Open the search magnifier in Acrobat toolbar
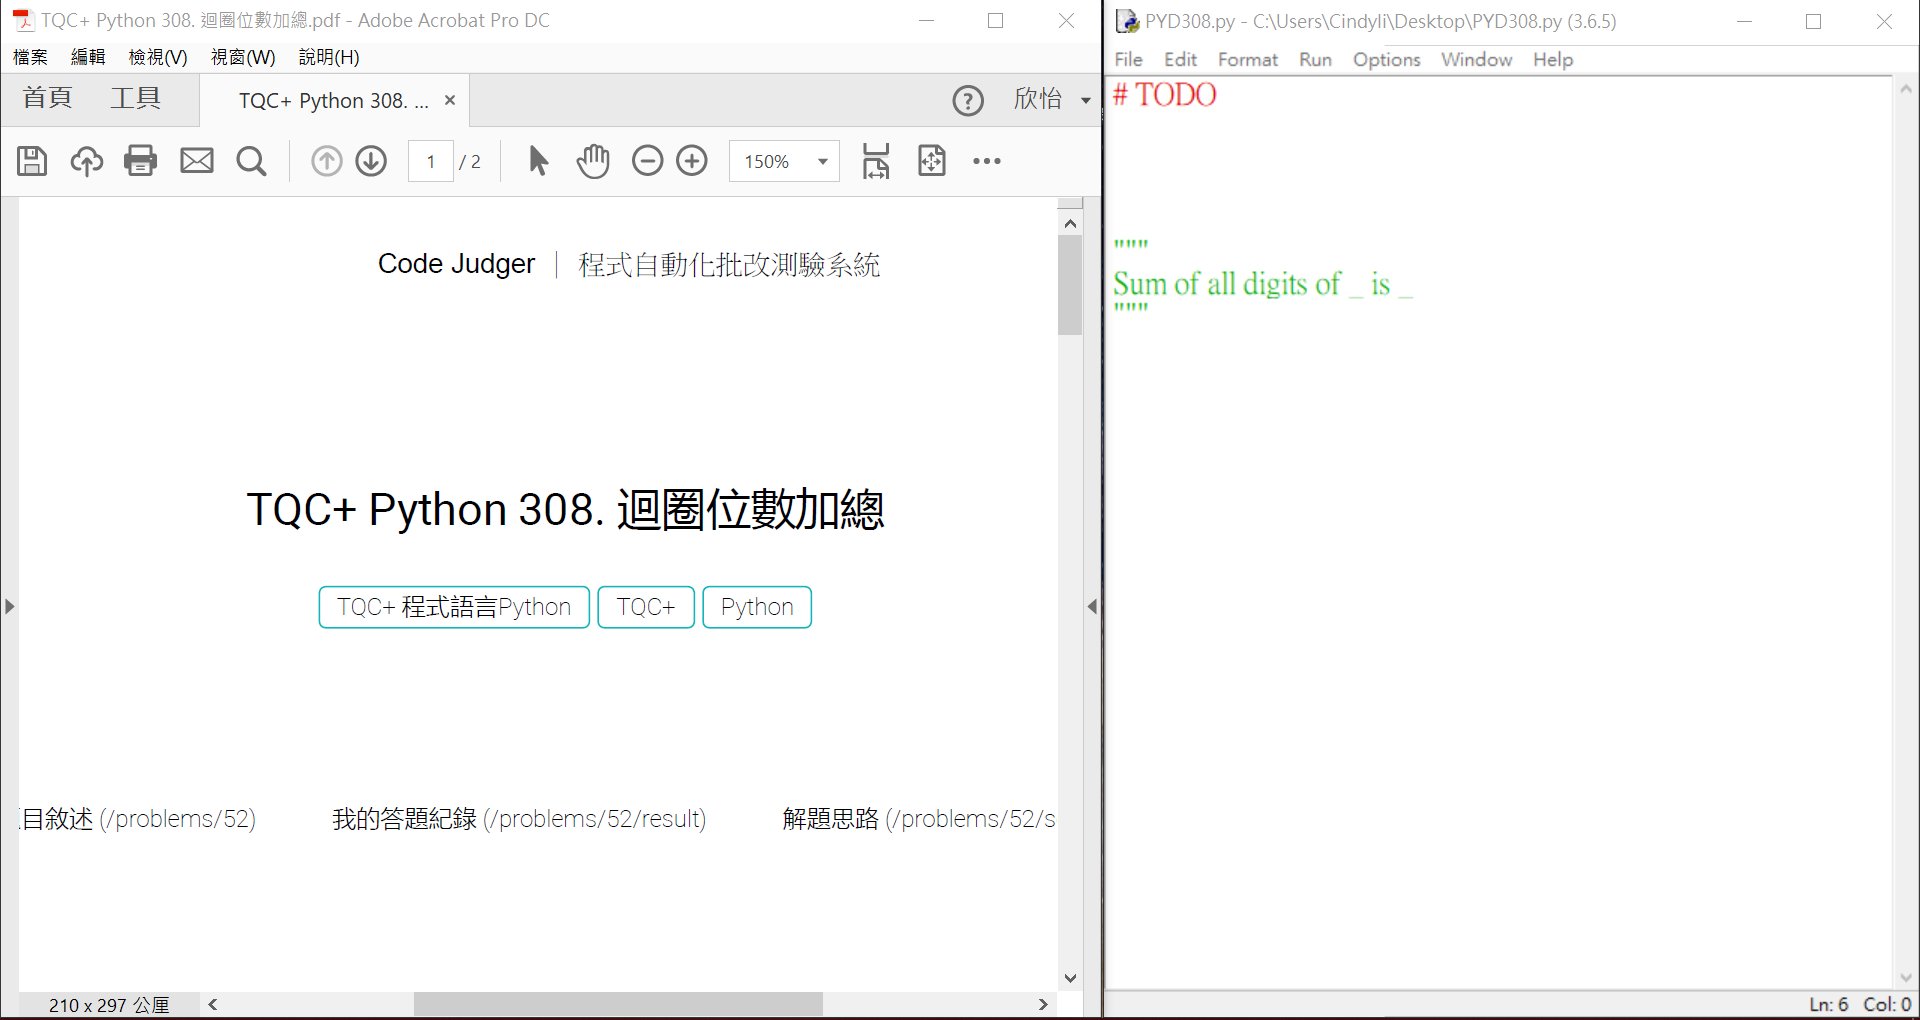Screen dimensions: 1920x1020 [251, 161]
